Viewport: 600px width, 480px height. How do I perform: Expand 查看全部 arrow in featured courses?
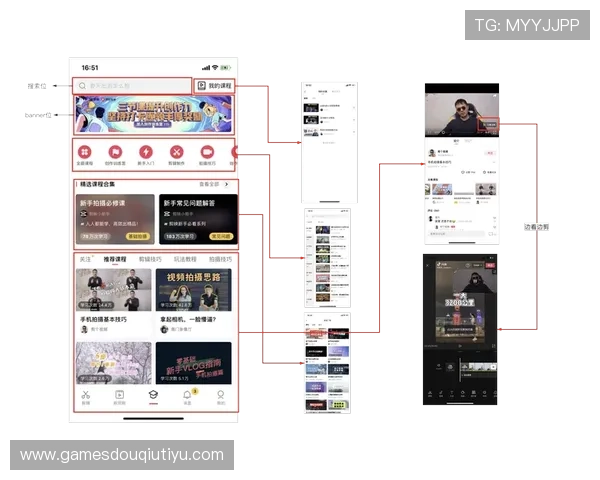(x=226, y=185)
